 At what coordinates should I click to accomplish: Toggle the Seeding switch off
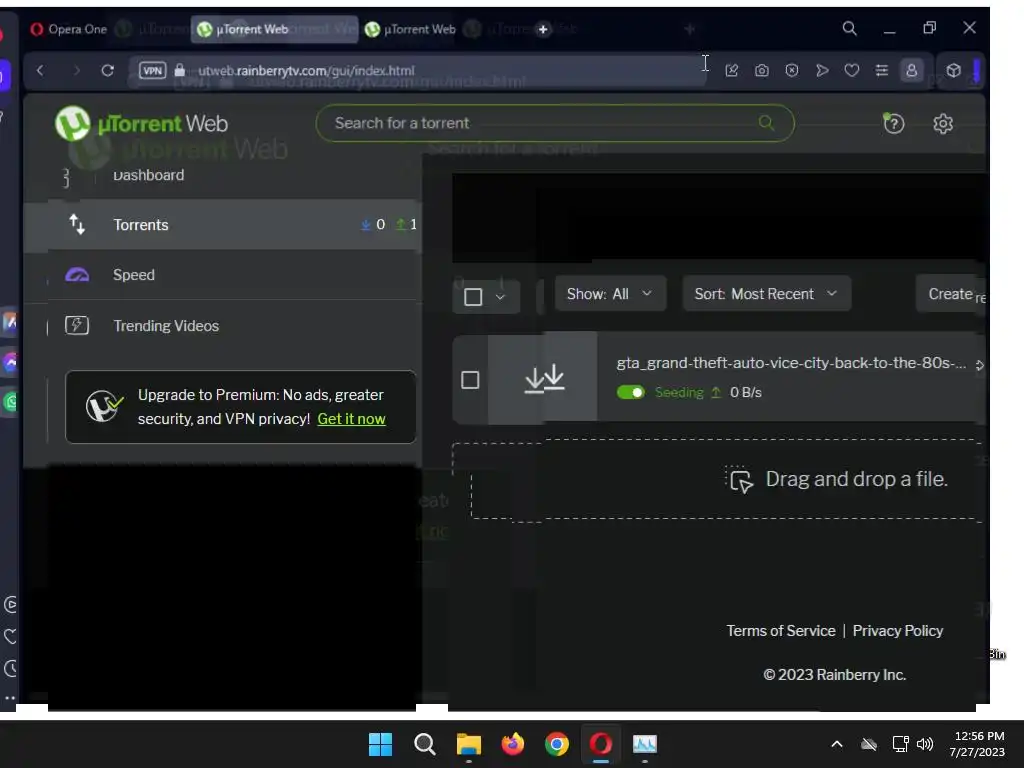(x=630, y=392)
